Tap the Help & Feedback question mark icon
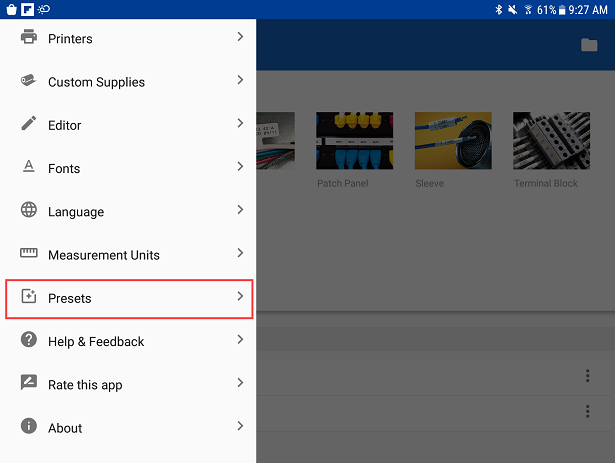 point(28,341)
